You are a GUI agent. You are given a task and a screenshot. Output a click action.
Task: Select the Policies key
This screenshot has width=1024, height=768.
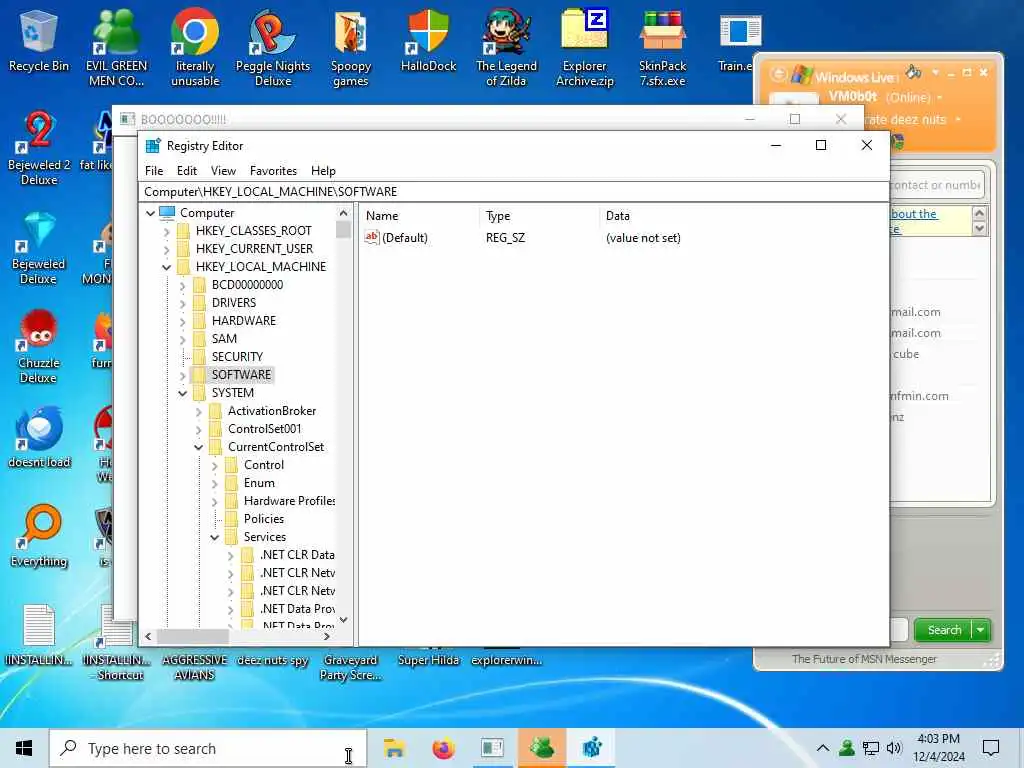click(264, 519)
